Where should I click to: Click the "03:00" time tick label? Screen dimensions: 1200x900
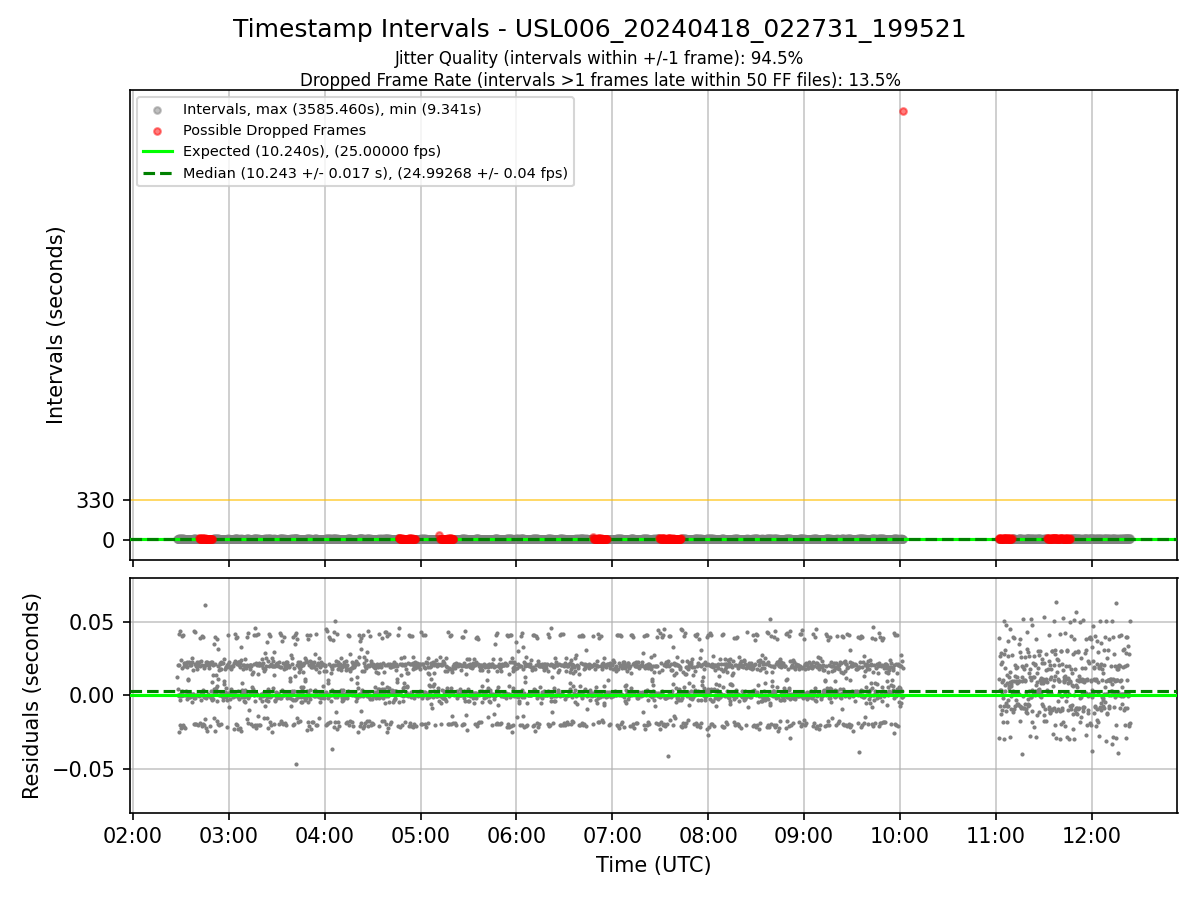(229, 834)
